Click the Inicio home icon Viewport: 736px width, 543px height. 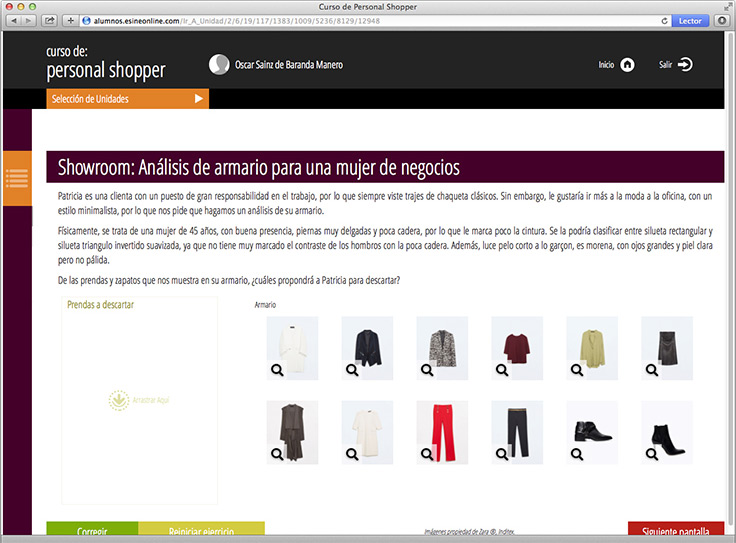(x=627, y=65)
